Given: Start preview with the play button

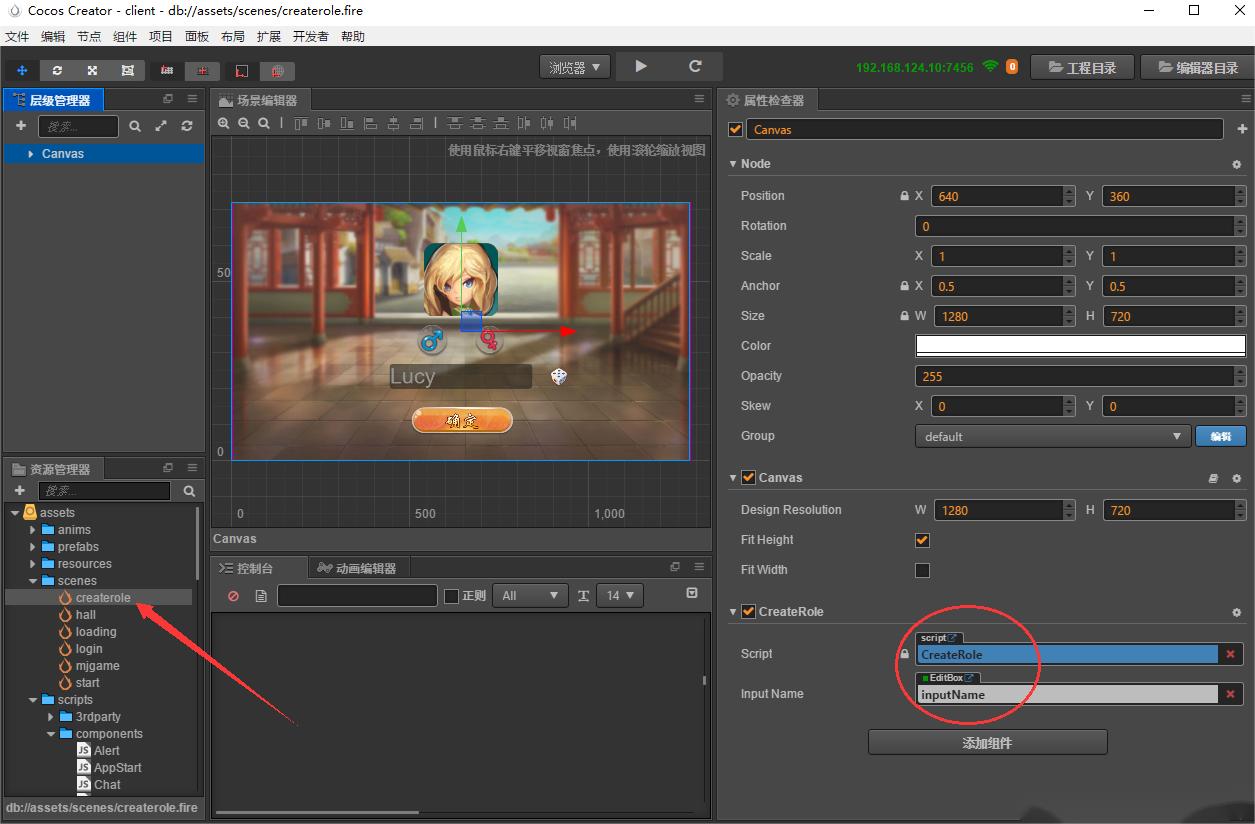Looking at the screenshot, I should (641, 66).
